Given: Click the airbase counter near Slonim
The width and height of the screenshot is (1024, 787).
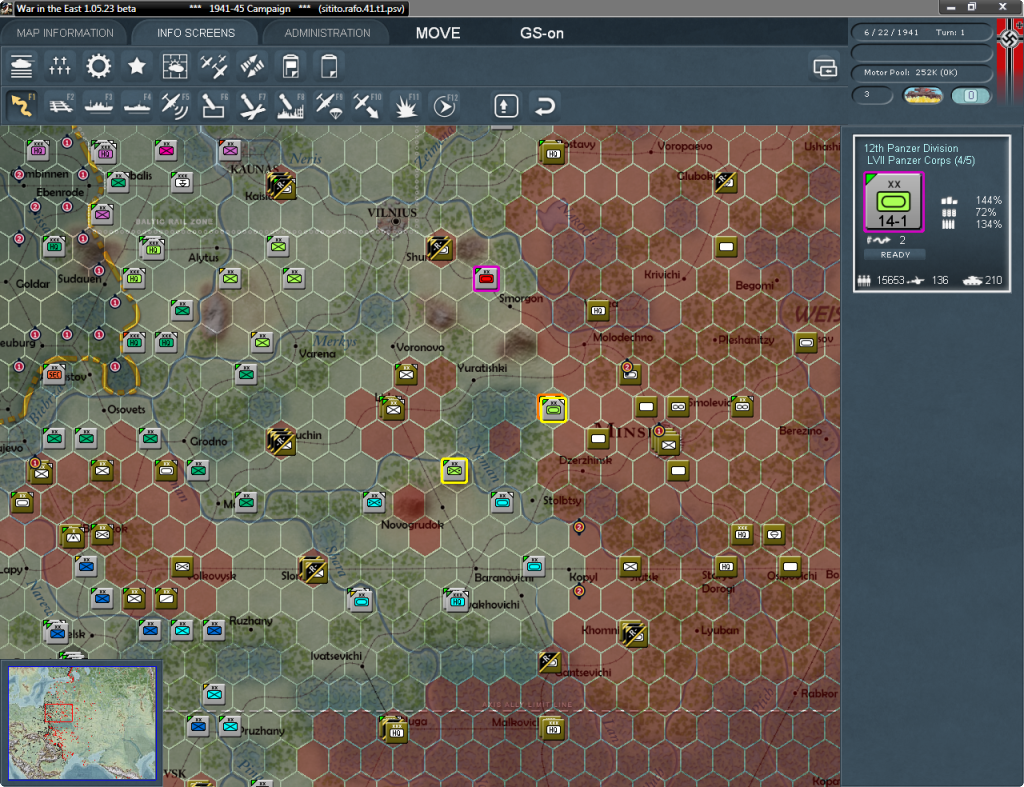Looking at the screenshot, I should (x=313, y=570).
